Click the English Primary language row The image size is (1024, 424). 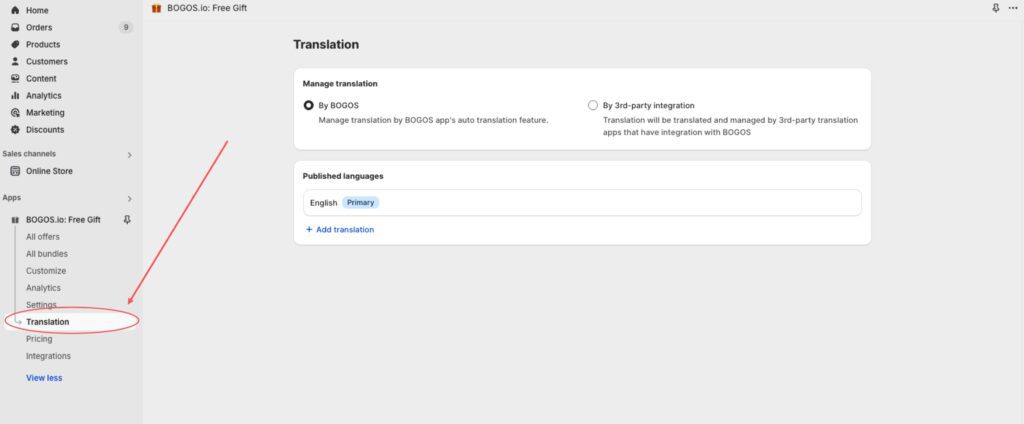581,203
